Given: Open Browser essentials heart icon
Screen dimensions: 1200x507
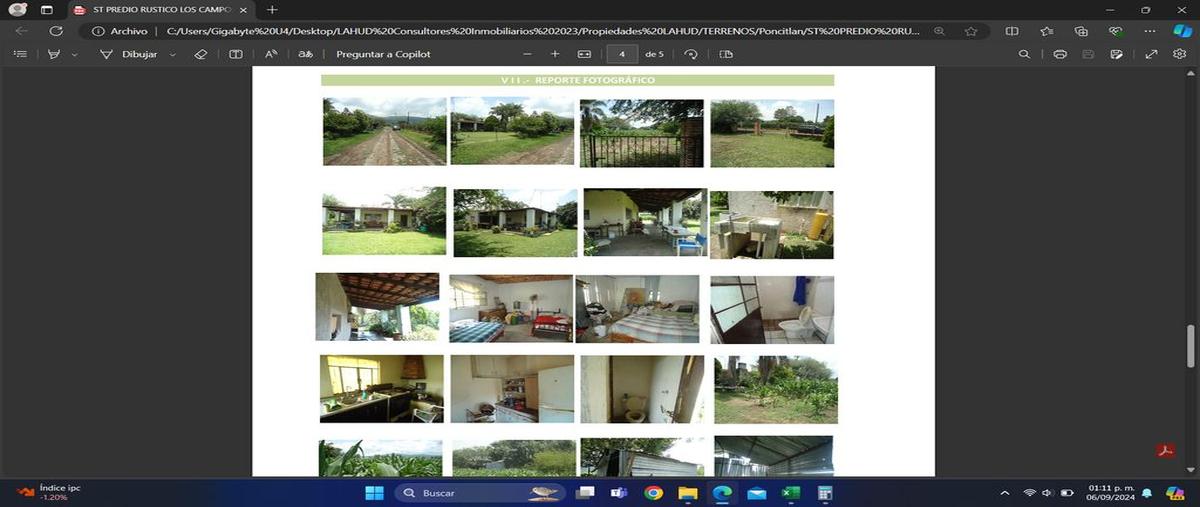Looking at the screenshot, I should coord(1115,31).
